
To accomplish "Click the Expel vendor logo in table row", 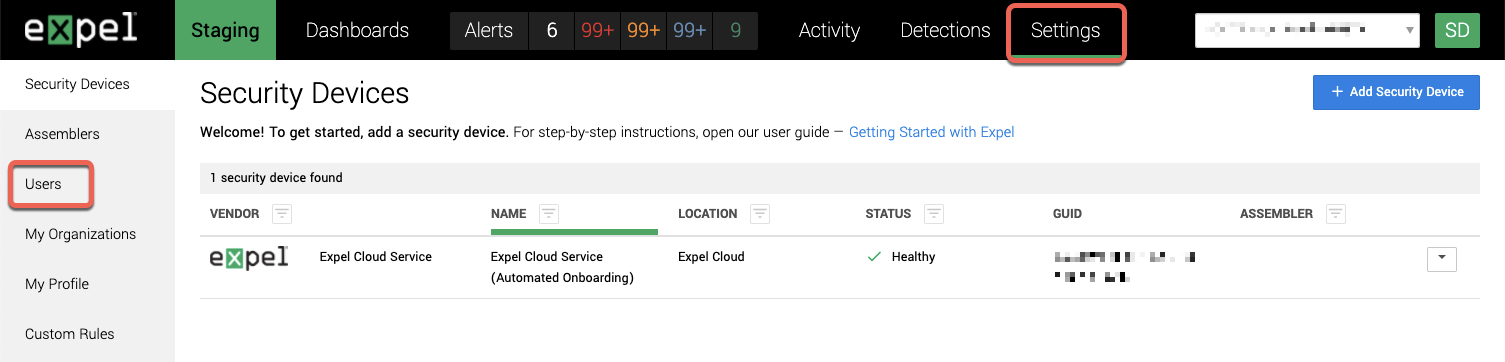I will coord(249,257).
